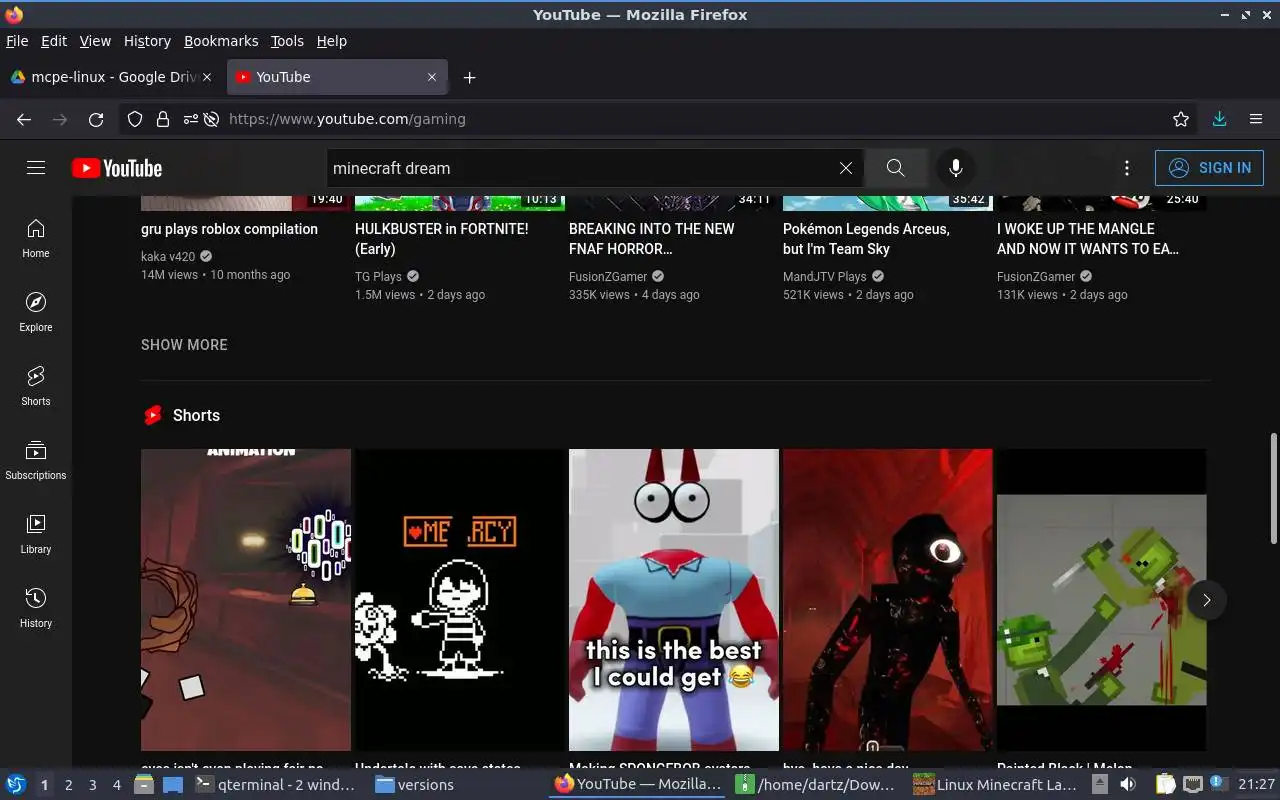Open the desktop start menu icon

pos(16,785)
